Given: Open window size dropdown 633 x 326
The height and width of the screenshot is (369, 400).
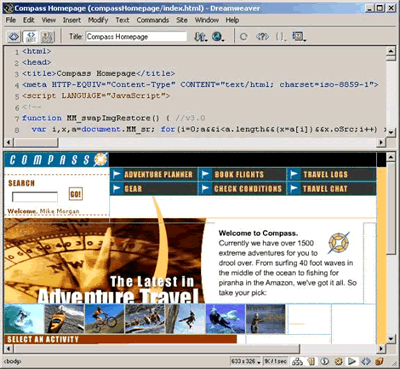Looking at the screenshot, I should pyautogui.click(x=246, y=361).
